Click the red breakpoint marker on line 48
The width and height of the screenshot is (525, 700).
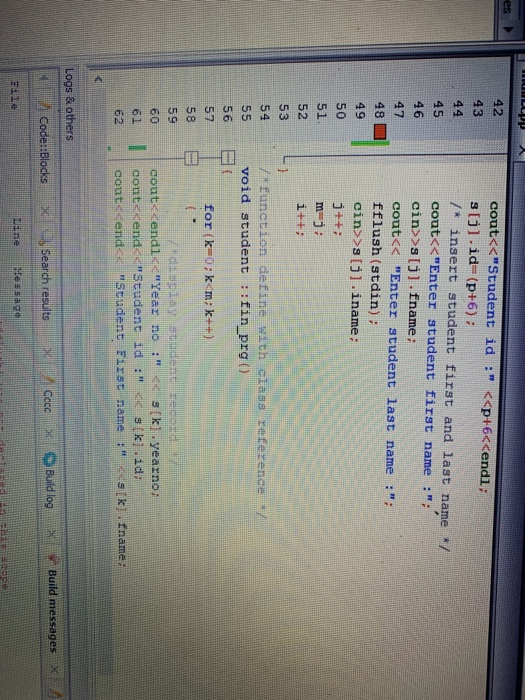click(379, 132)
